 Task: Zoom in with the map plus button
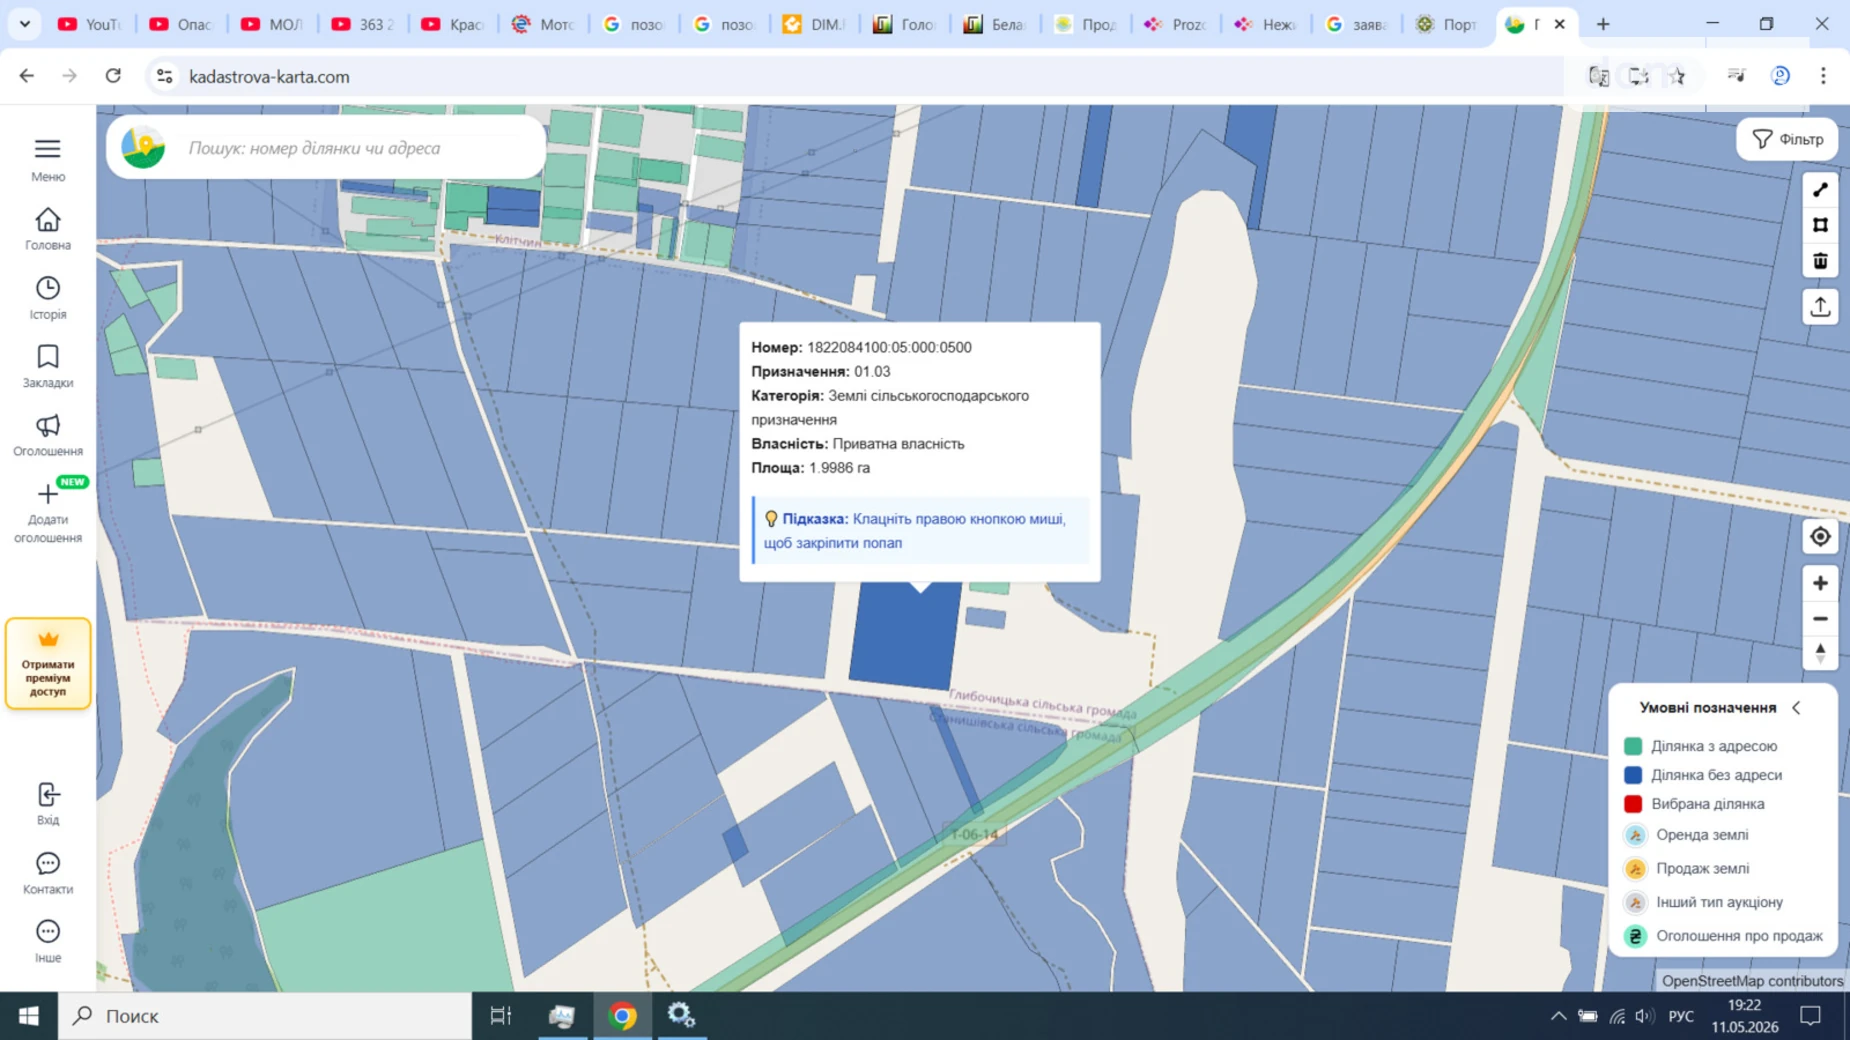[1820, 583]
